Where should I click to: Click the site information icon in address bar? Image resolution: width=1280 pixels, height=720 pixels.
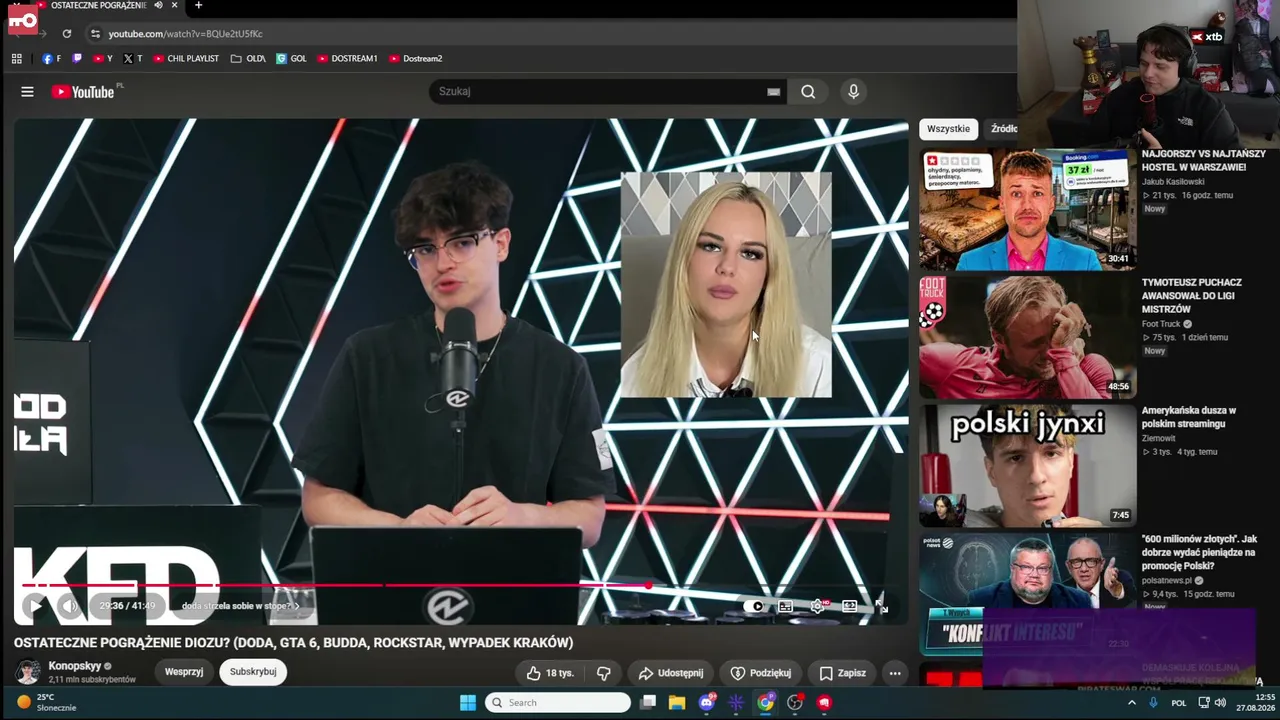95,33
